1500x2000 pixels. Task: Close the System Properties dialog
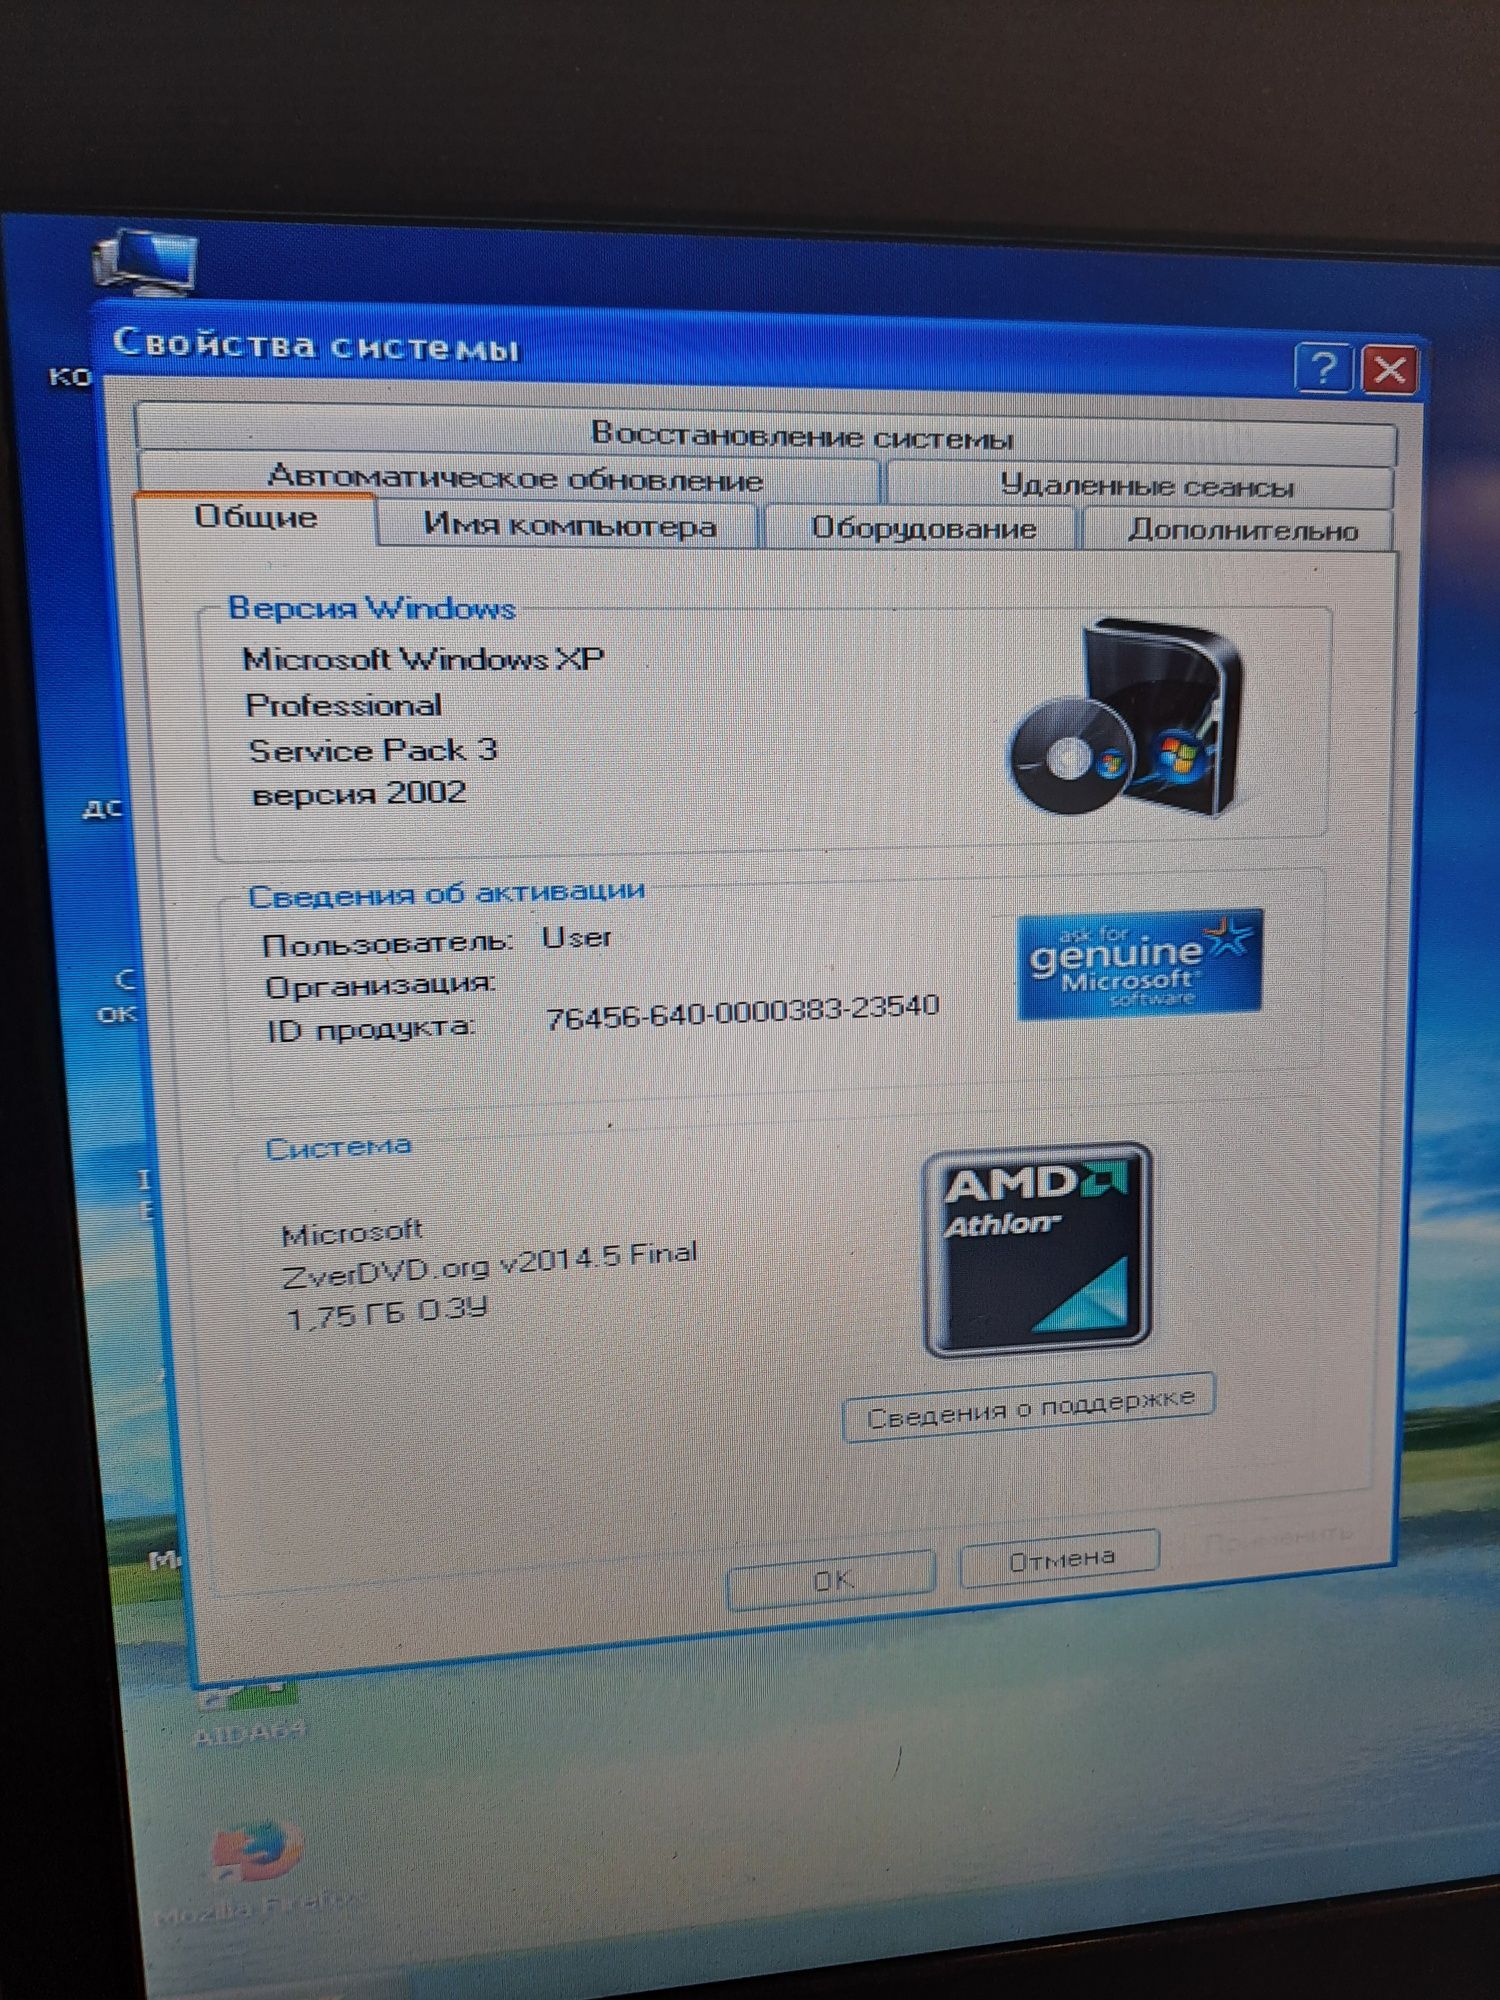pos(1389,371)
